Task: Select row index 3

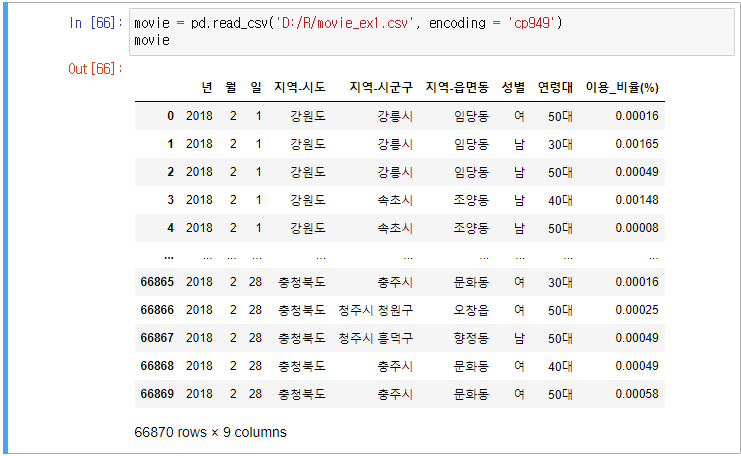Action: click(x=171, y=200)
